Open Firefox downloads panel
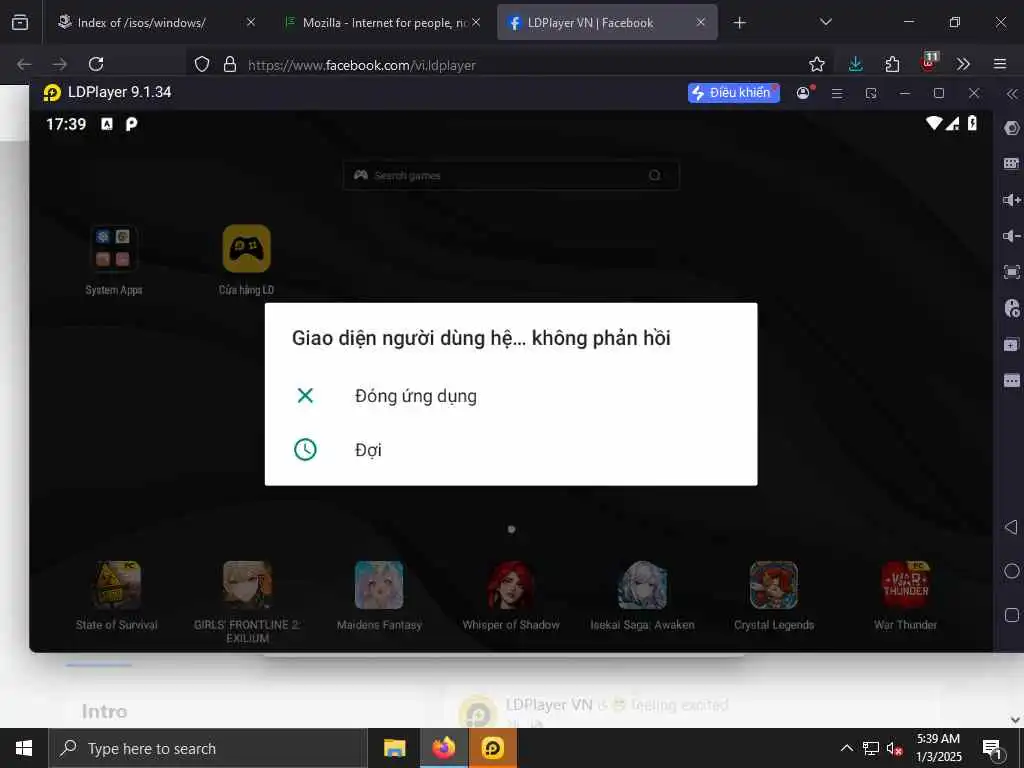 pyautogui.click(x=856, y=64)
